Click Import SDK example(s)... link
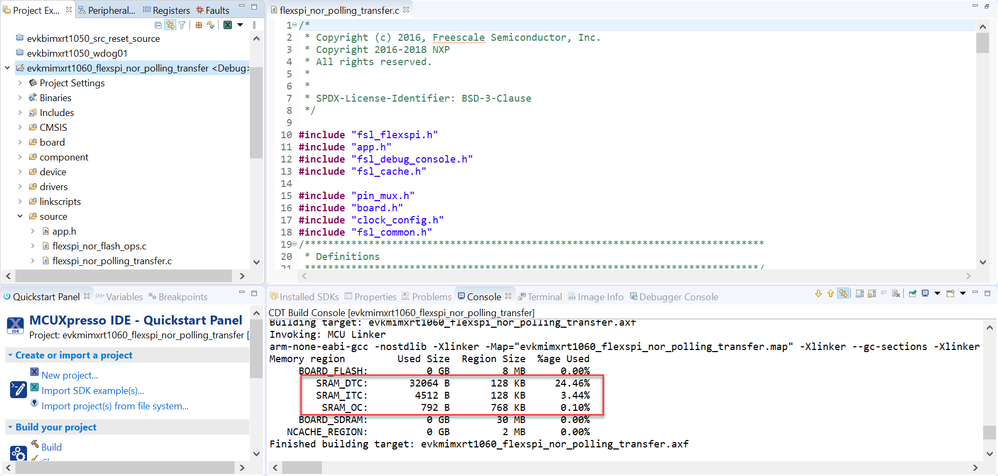998x476 pixels. coord(92,390)
